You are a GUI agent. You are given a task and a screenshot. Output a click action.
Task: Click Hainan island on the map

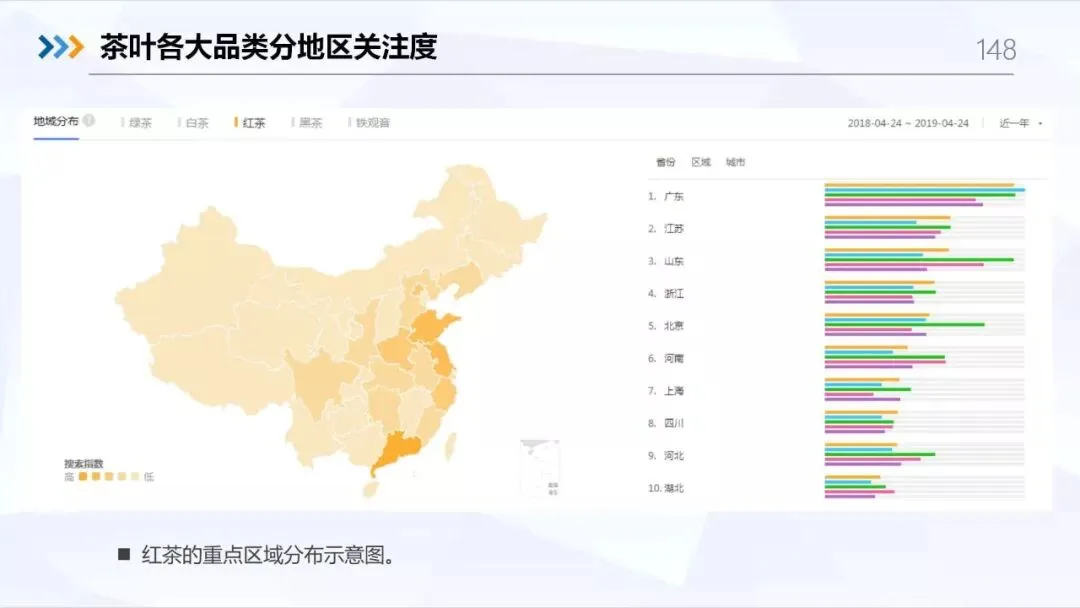[x=371, y=490]
